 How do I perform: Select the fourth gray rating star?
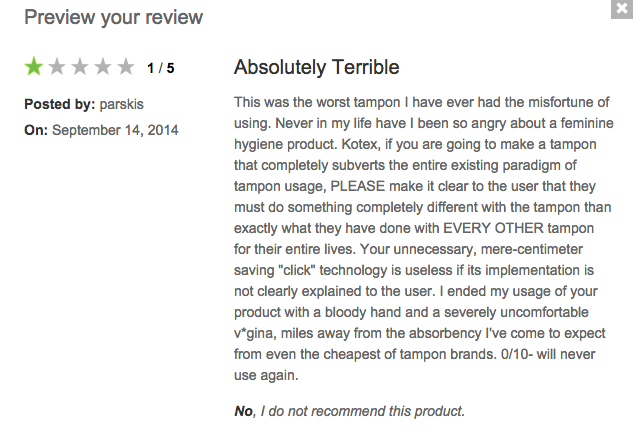coord(103,67)
